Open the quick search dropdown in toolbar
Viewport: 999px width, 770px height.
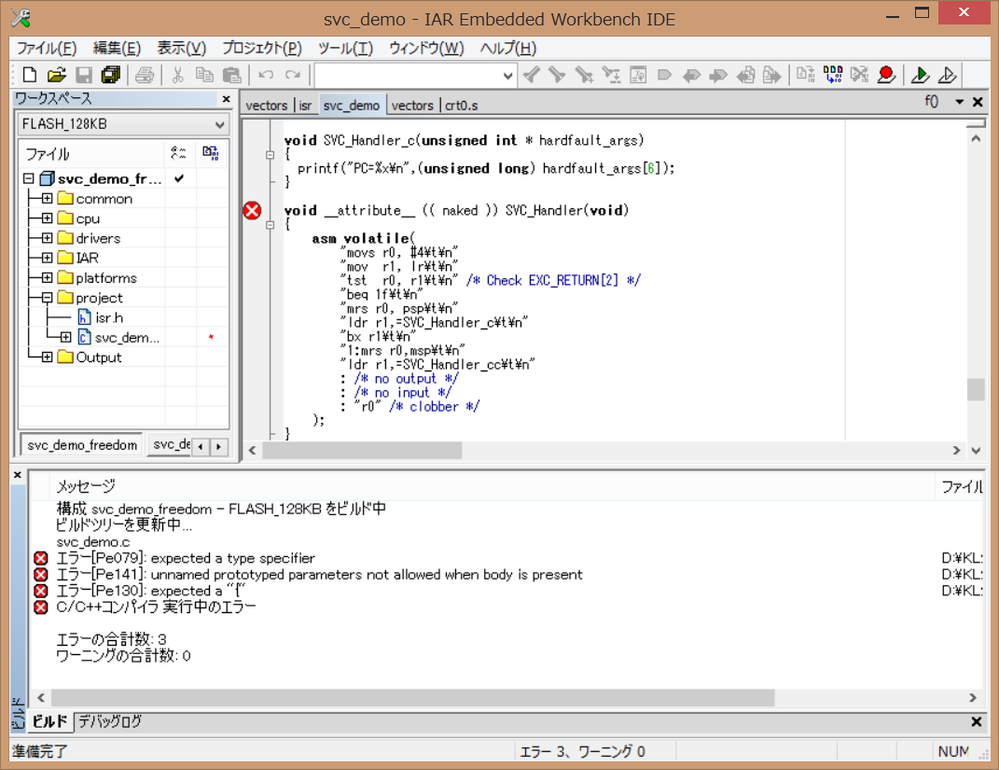[x=508, y=76]
